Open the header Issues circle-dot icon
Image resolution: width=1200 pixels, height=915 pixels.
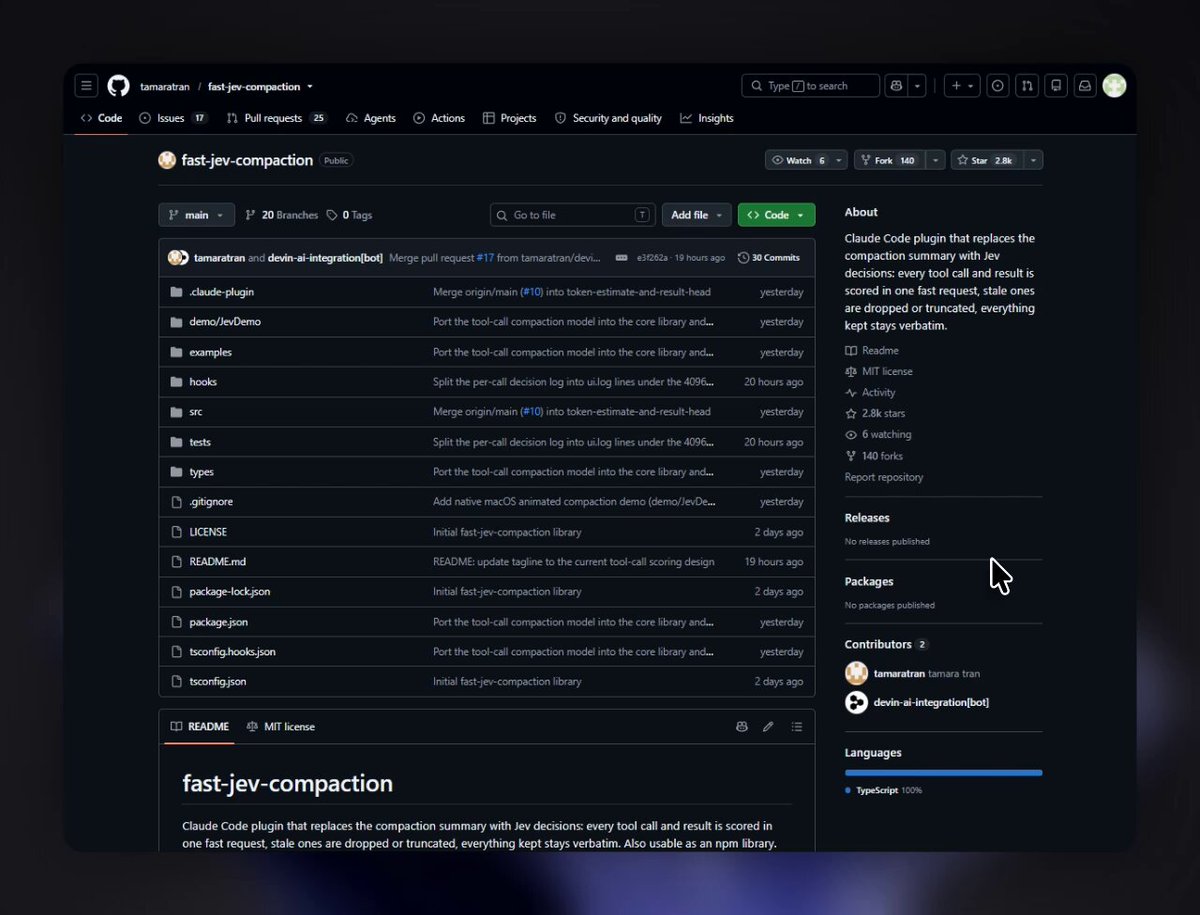[x=997, y=86]
